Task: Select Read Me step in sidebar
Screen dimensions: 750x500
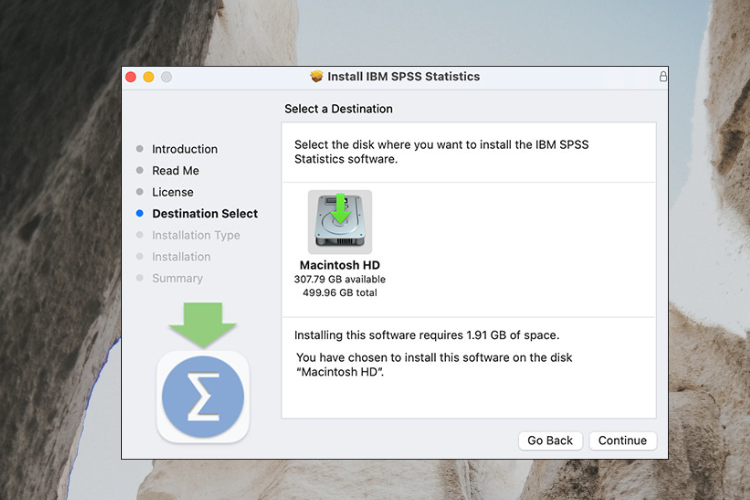Action: point(176,170)
